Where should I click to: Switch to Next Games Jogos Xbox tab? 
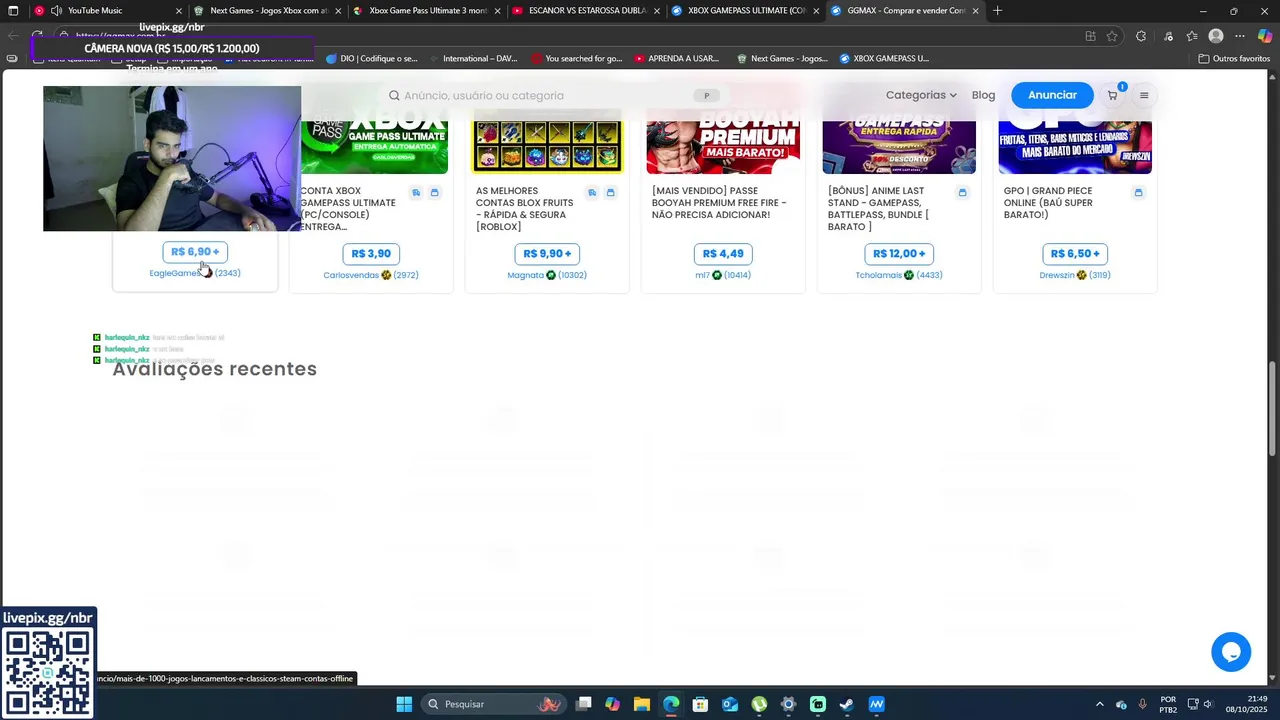[x=268, y=11]
